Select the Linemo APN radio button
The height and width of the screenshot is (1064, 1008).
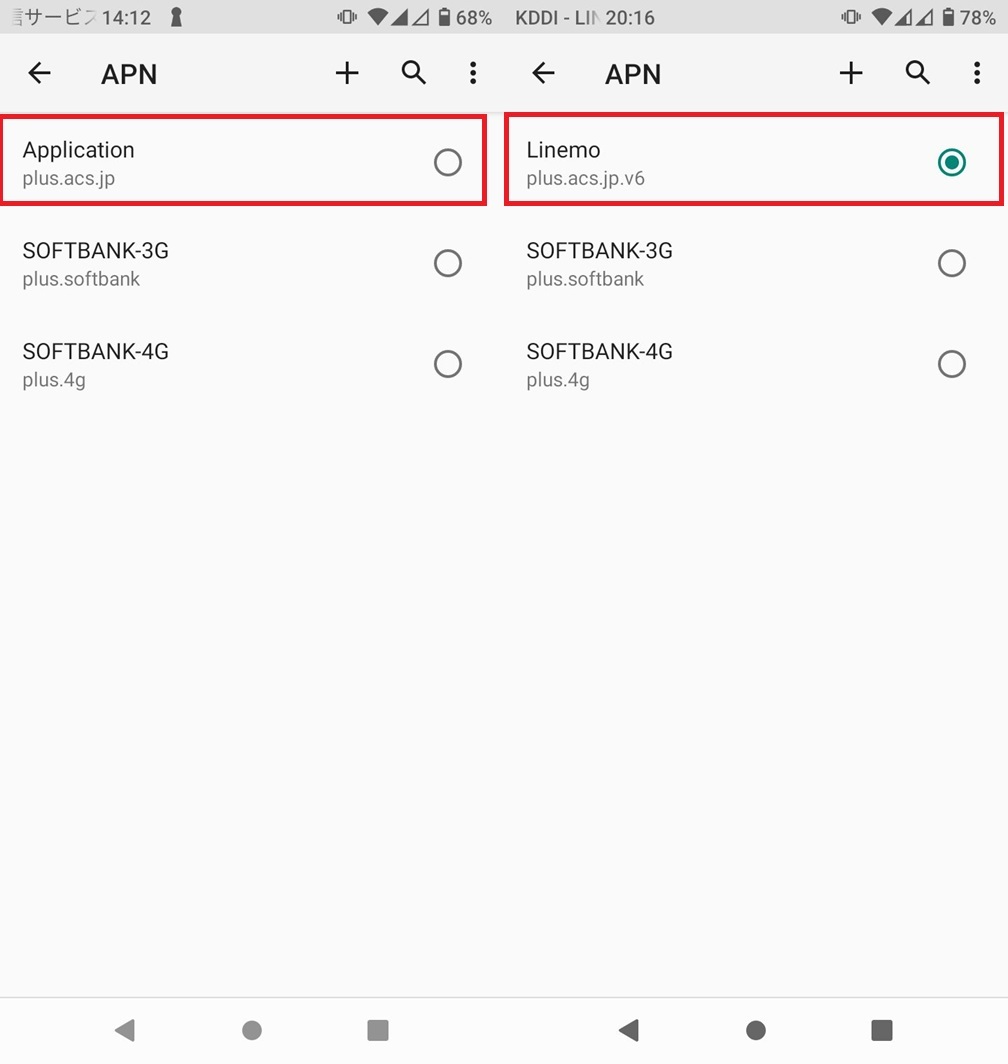952,162
